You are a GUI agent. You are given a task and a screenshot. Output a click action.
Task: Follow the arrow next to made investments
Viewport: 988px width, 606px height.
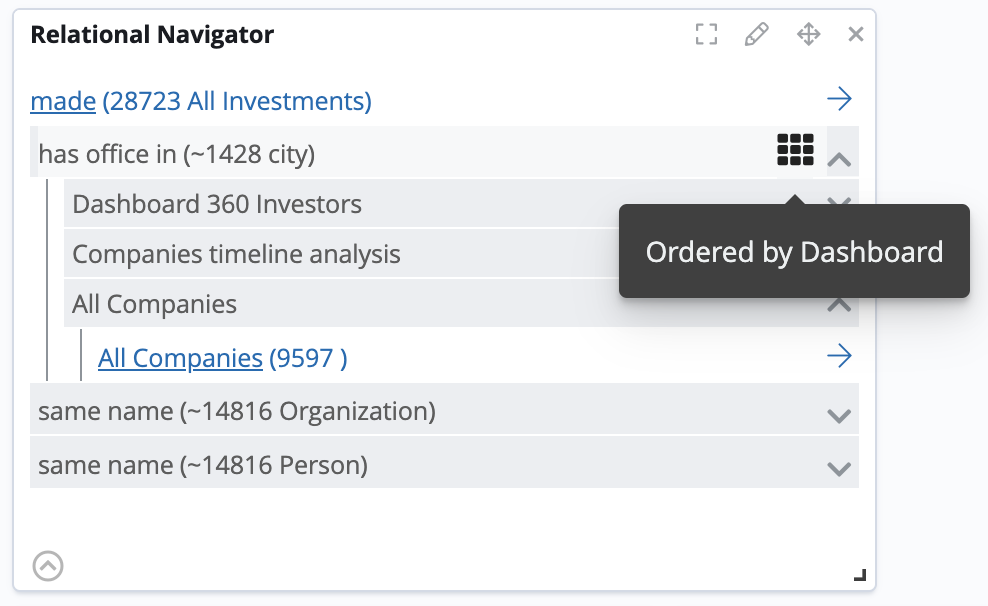pos(840,98)
